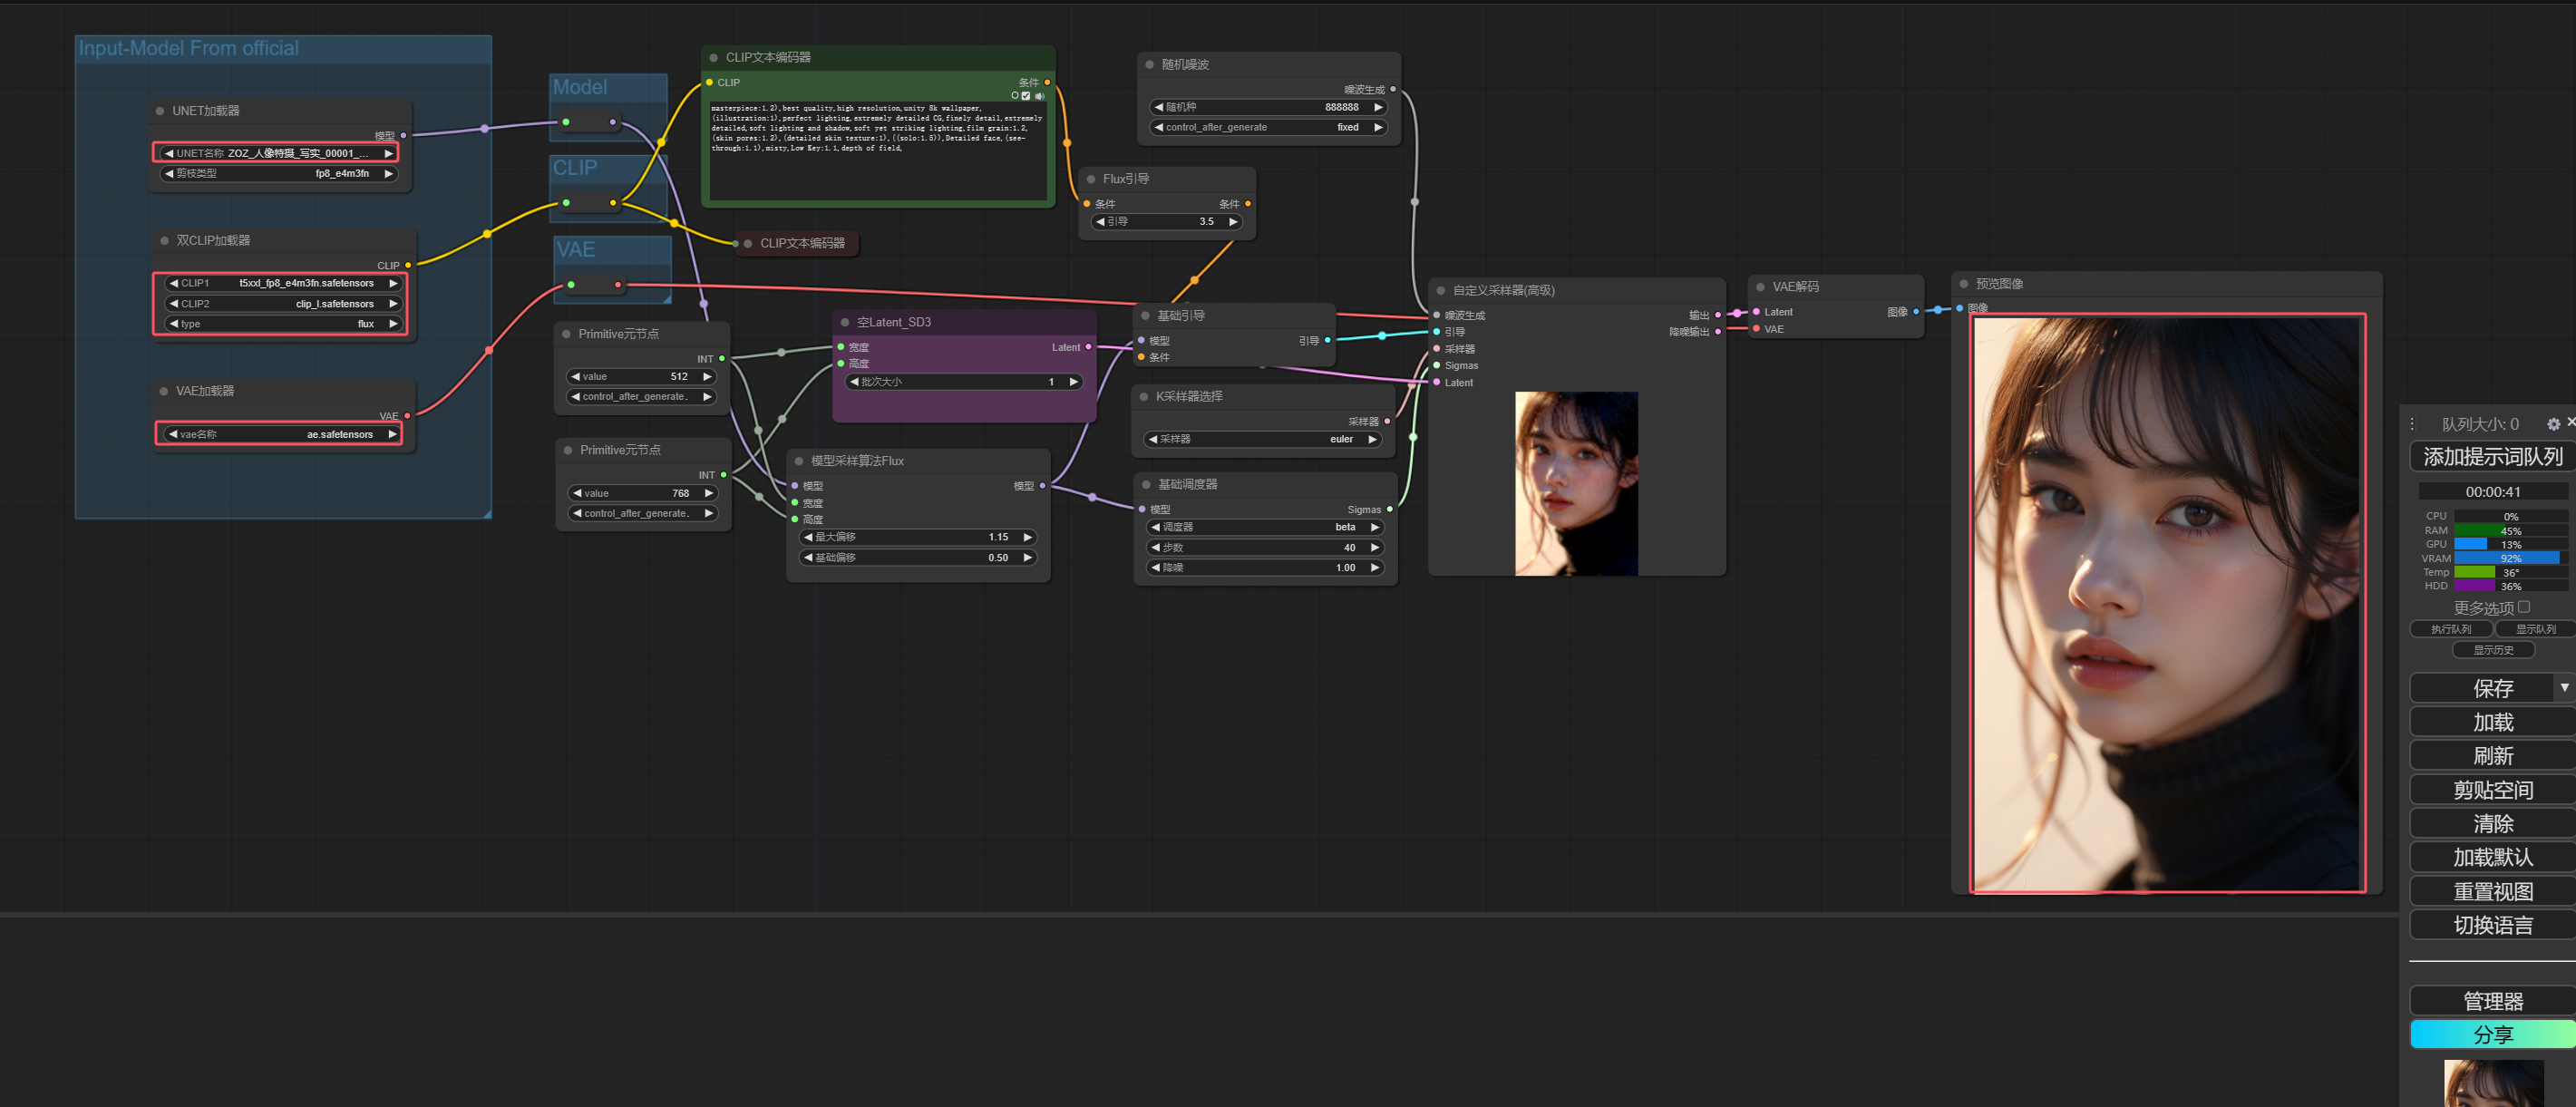Collapse the 随机噪波 node via its title dot
Screen dimensions: 2576x1107
[x=1150, y=65]
